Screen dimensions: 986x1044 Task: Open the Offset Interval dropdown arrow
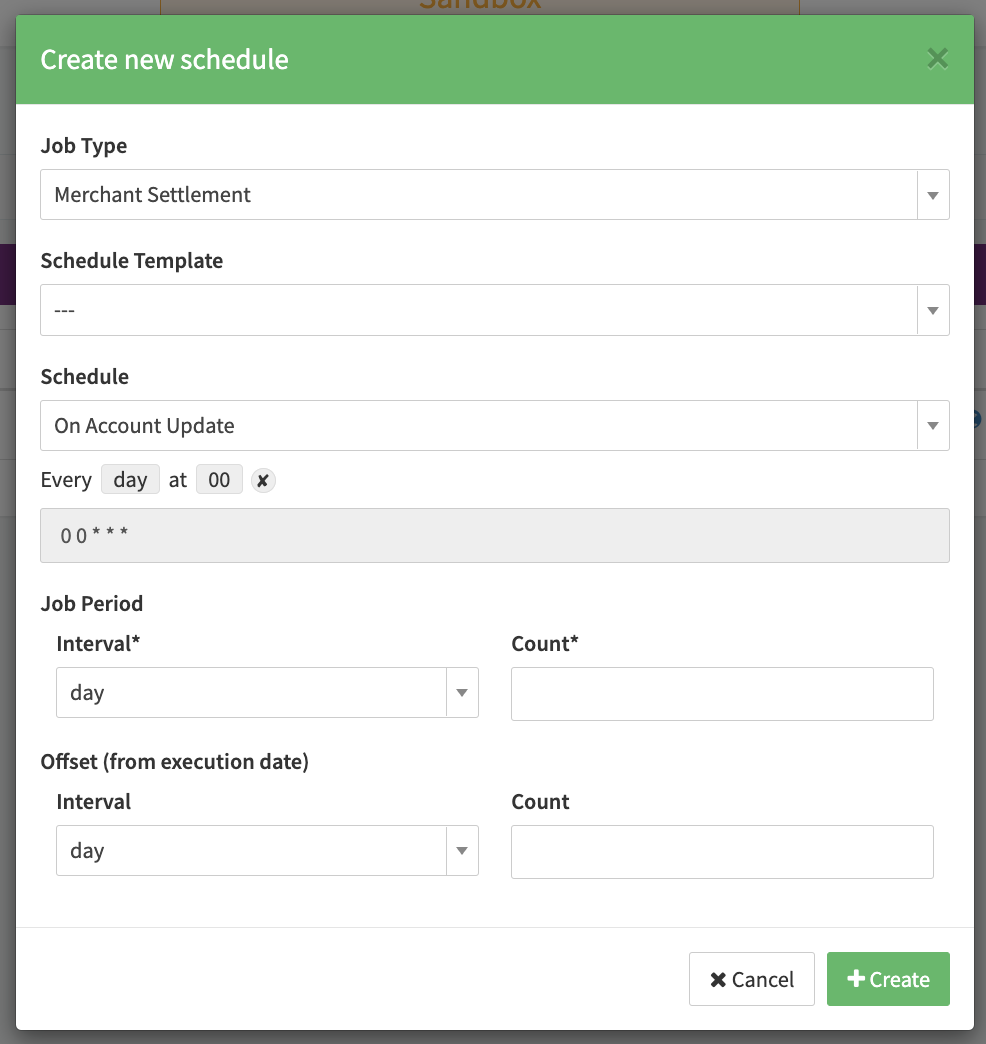coord(461,851)
